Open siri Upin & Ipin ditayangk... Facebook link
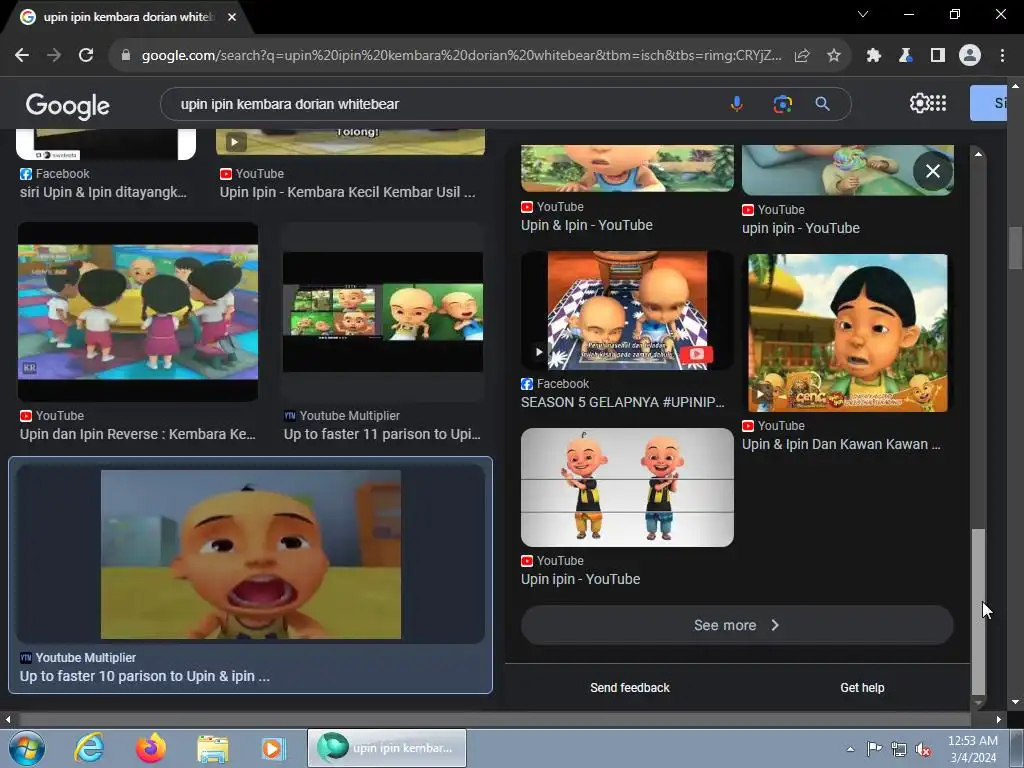The width and height of the screenshot is (1024, 768). point(103,192)
